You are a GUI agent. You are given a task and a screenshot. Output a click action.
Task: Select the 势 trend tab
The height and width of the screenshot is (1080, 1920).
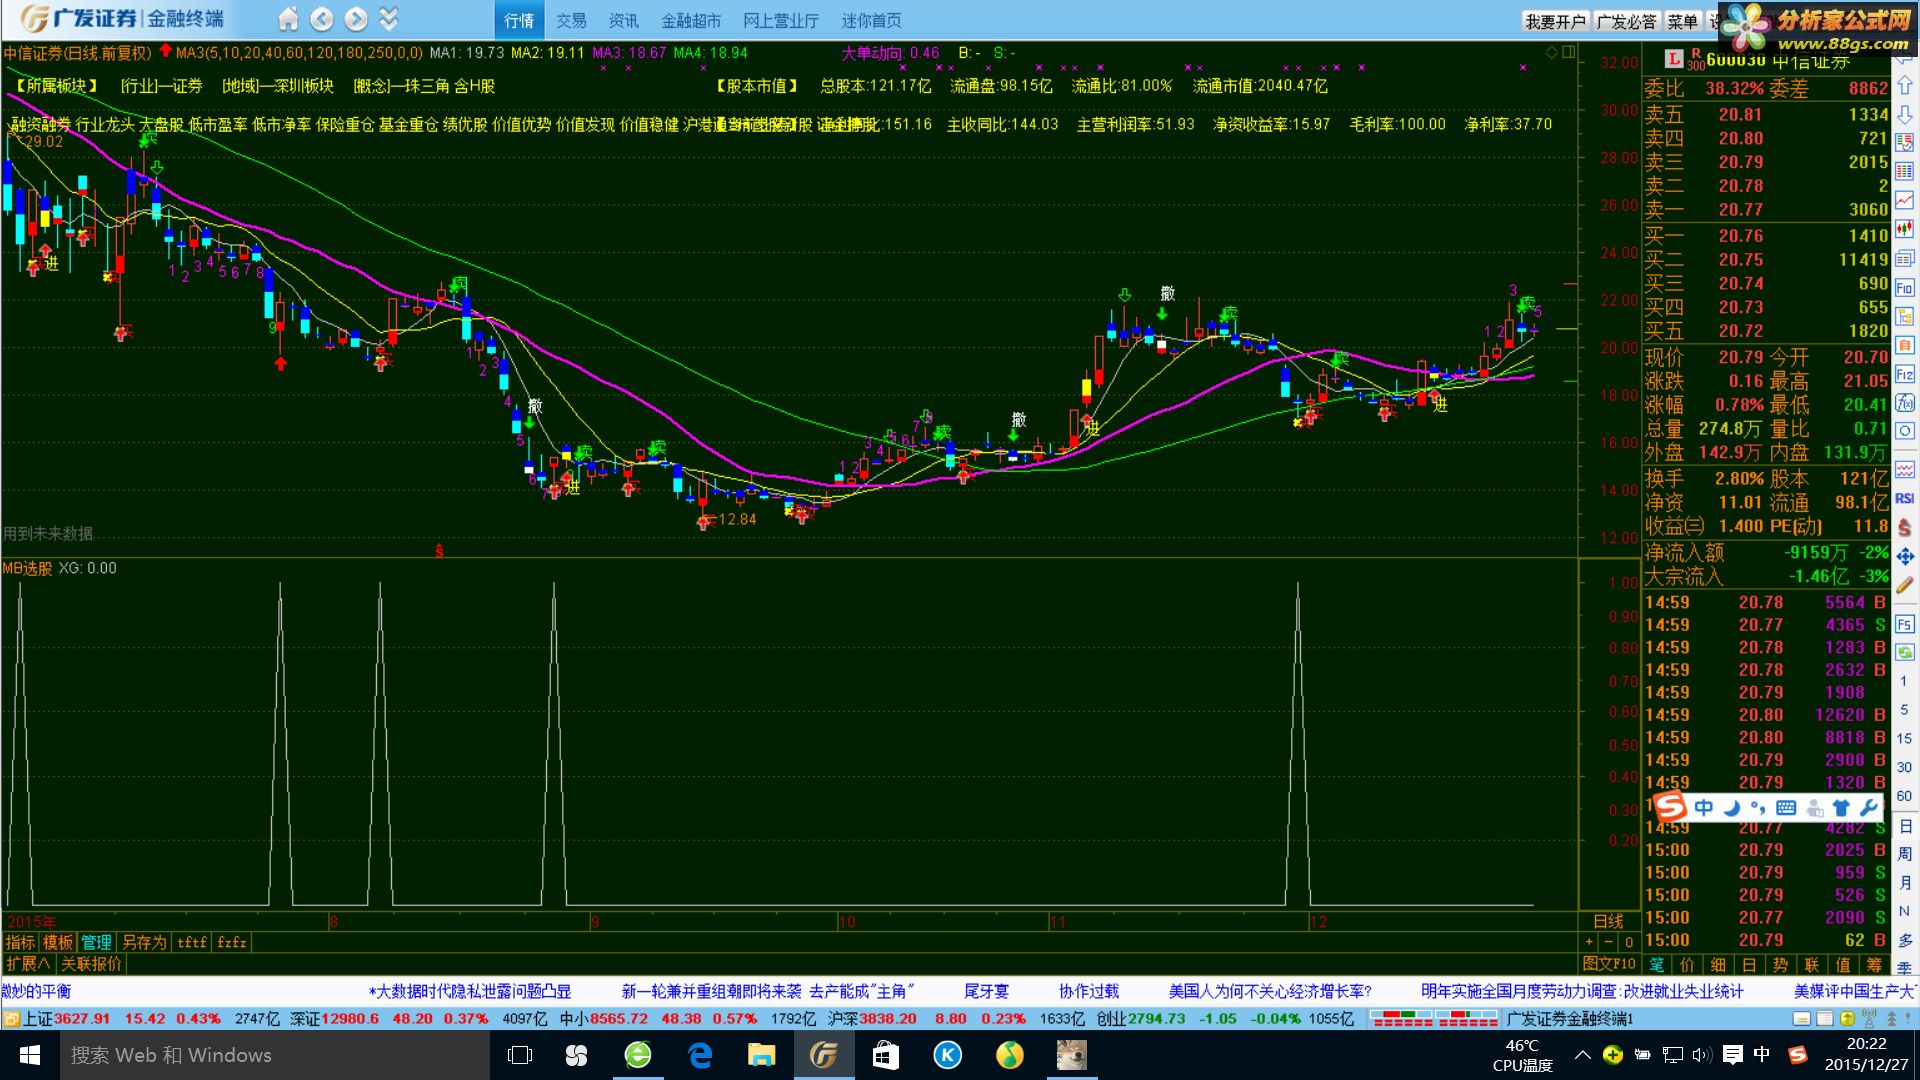(1781, 965)
